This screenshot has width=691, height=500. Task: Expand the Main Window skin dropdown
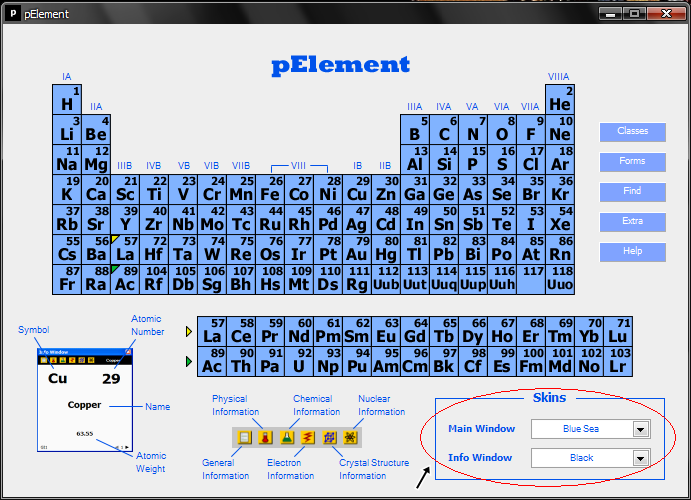pos(641,429)
